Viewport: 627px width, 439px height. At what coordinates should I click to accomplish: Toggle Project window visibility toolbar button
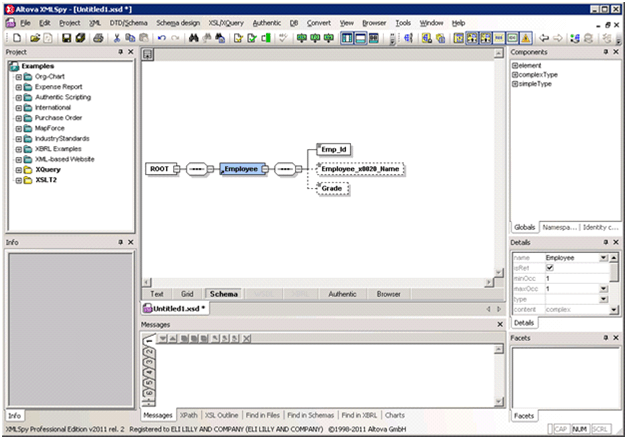(347, 38)
